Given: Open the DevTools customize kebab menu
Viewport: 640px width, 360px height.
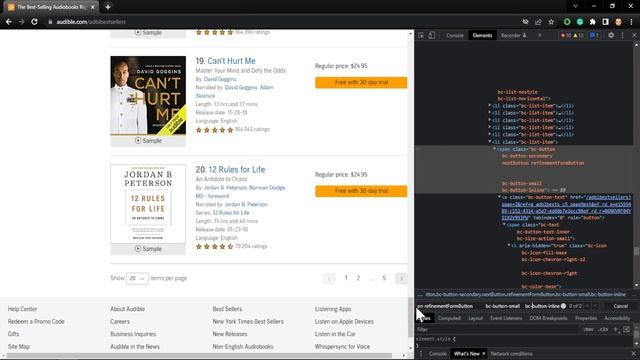Looking at the screenshot, I should point(622,36).
